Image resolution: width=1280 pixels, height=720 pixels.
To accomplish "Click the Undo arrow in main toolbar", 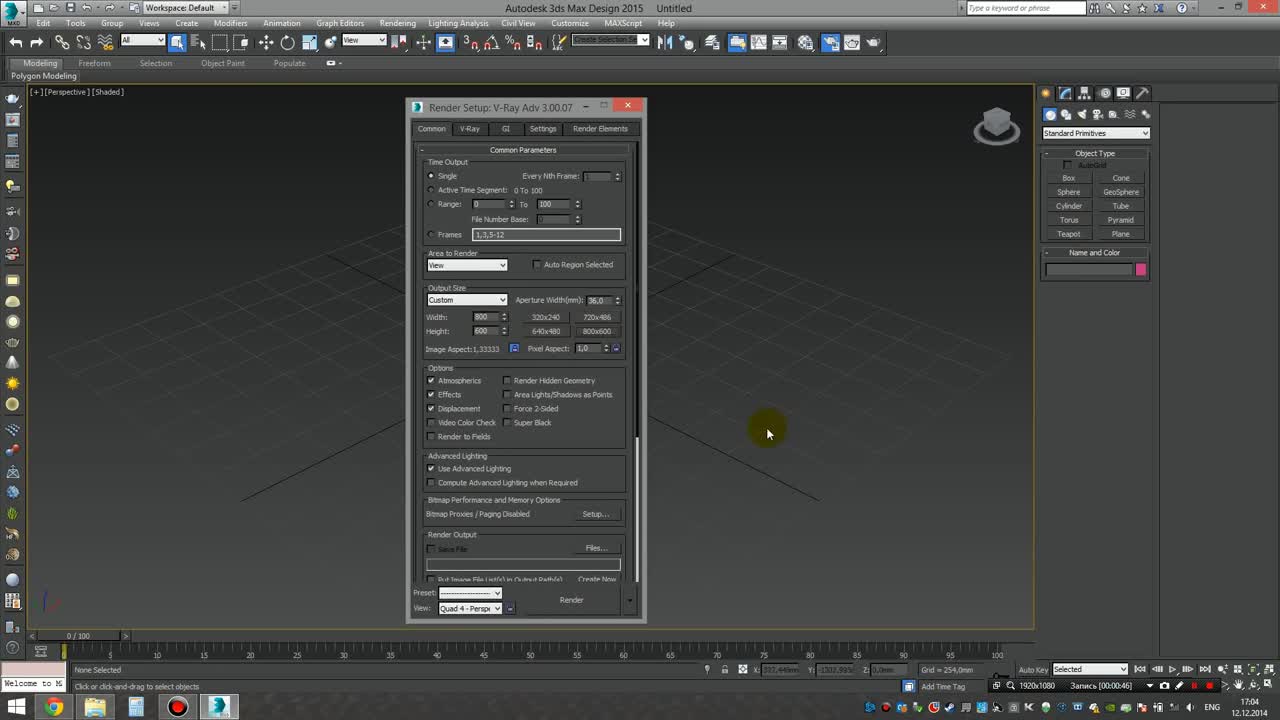I will click(x=15, y=42).
